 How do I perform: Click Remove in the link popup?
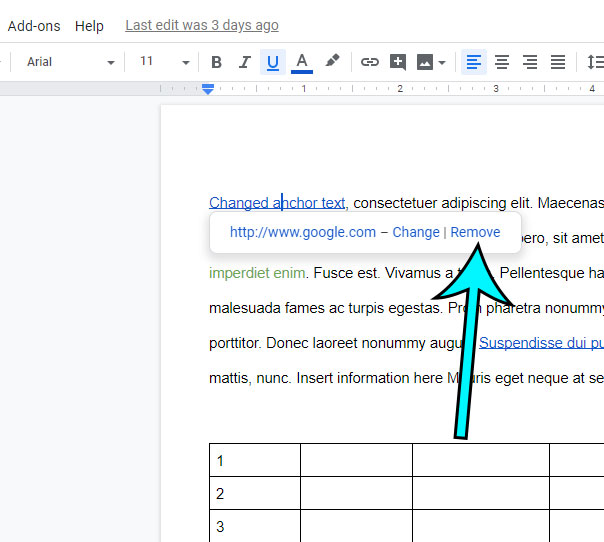click(475, 232)
